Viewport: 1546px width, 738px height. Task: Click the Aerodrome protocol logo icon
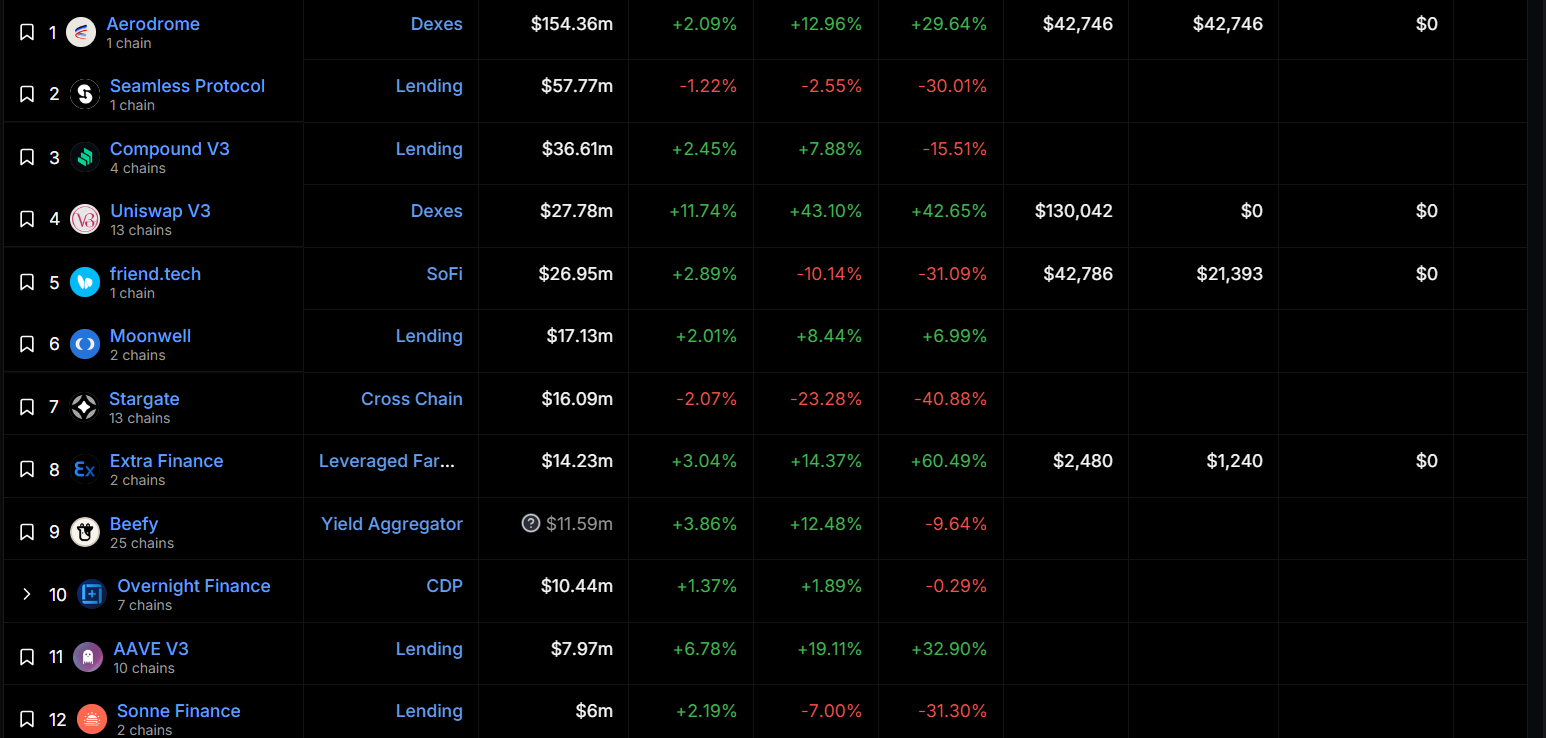(x=81, y=32)
